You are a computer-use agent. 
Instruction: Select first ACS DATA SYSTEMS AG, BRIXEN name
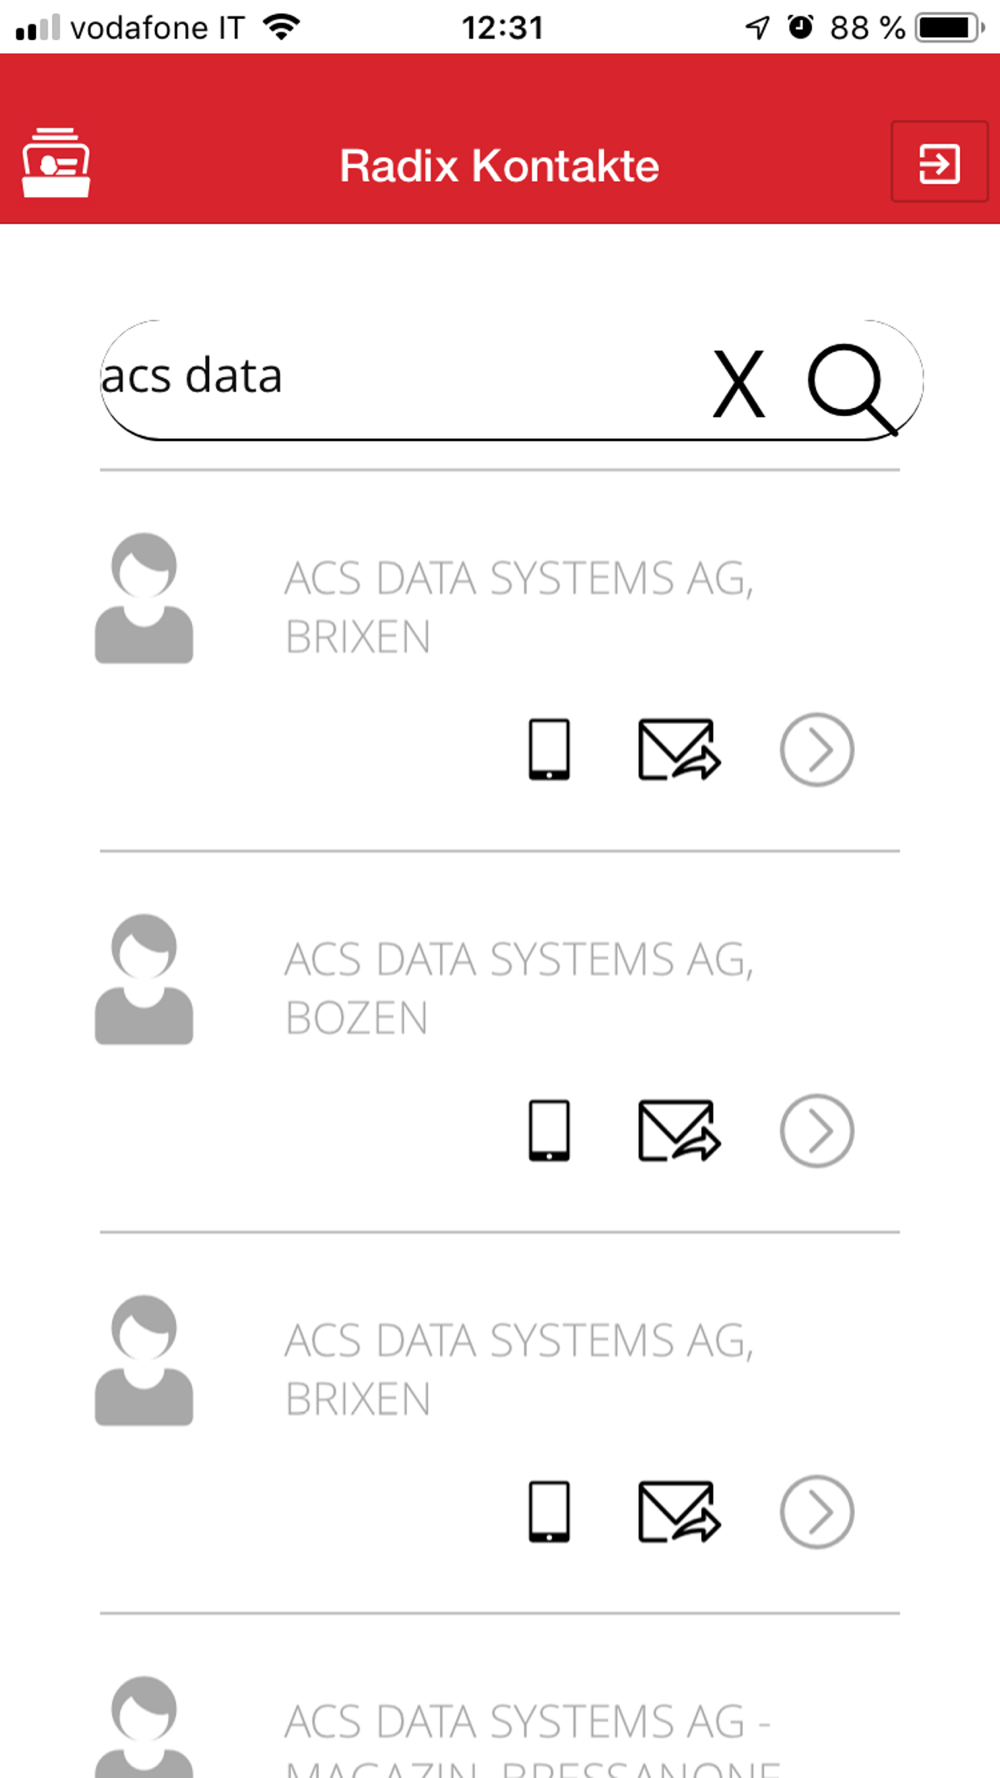pos(519,607)
